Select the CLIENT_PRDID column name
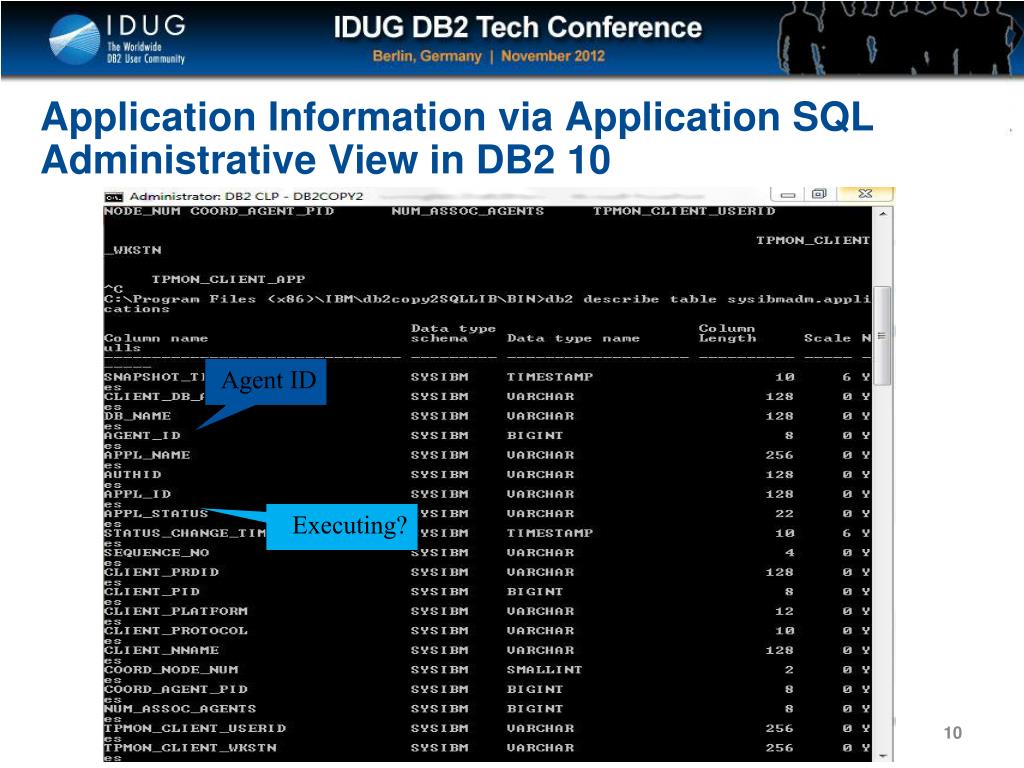1024x768 pixels. click(161, 572)
